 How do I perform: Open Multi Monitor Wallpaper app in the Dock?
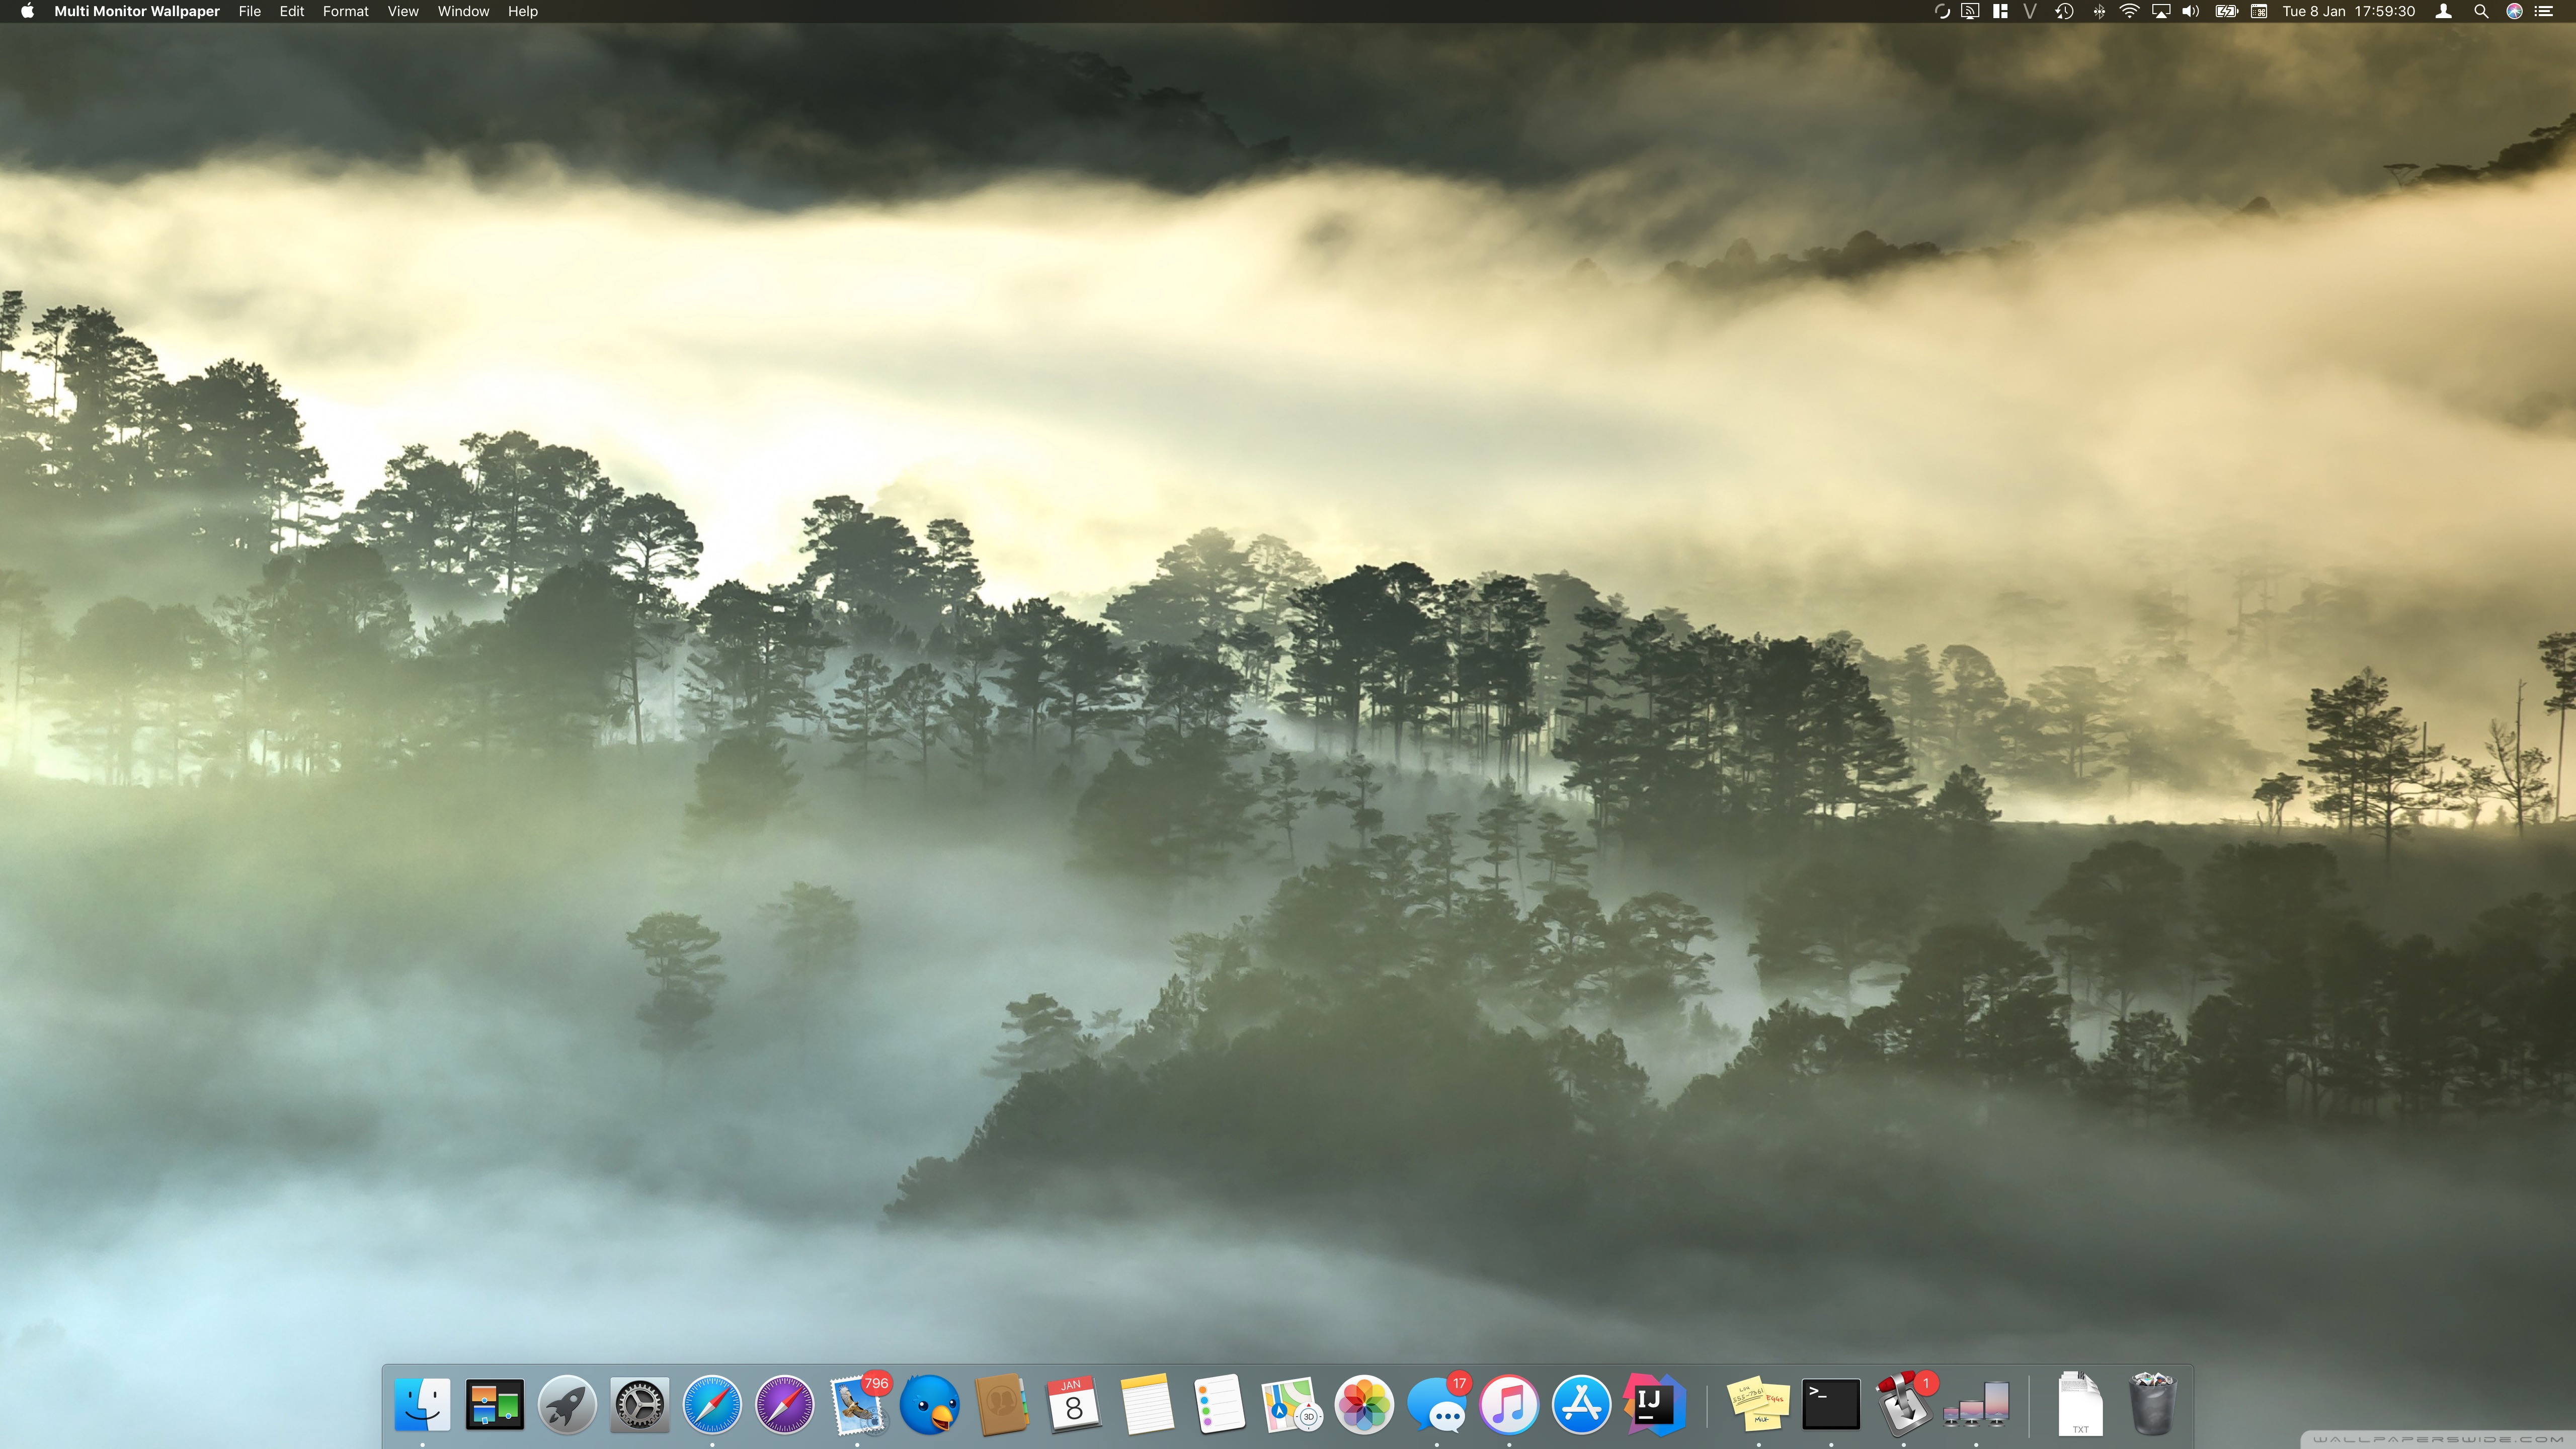tap(1976, 1404)
